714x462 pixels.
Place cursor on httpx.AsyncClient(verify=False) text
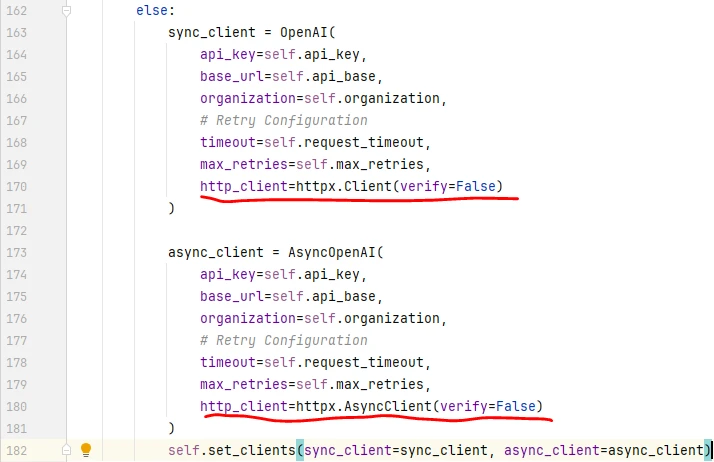[419, 406]
